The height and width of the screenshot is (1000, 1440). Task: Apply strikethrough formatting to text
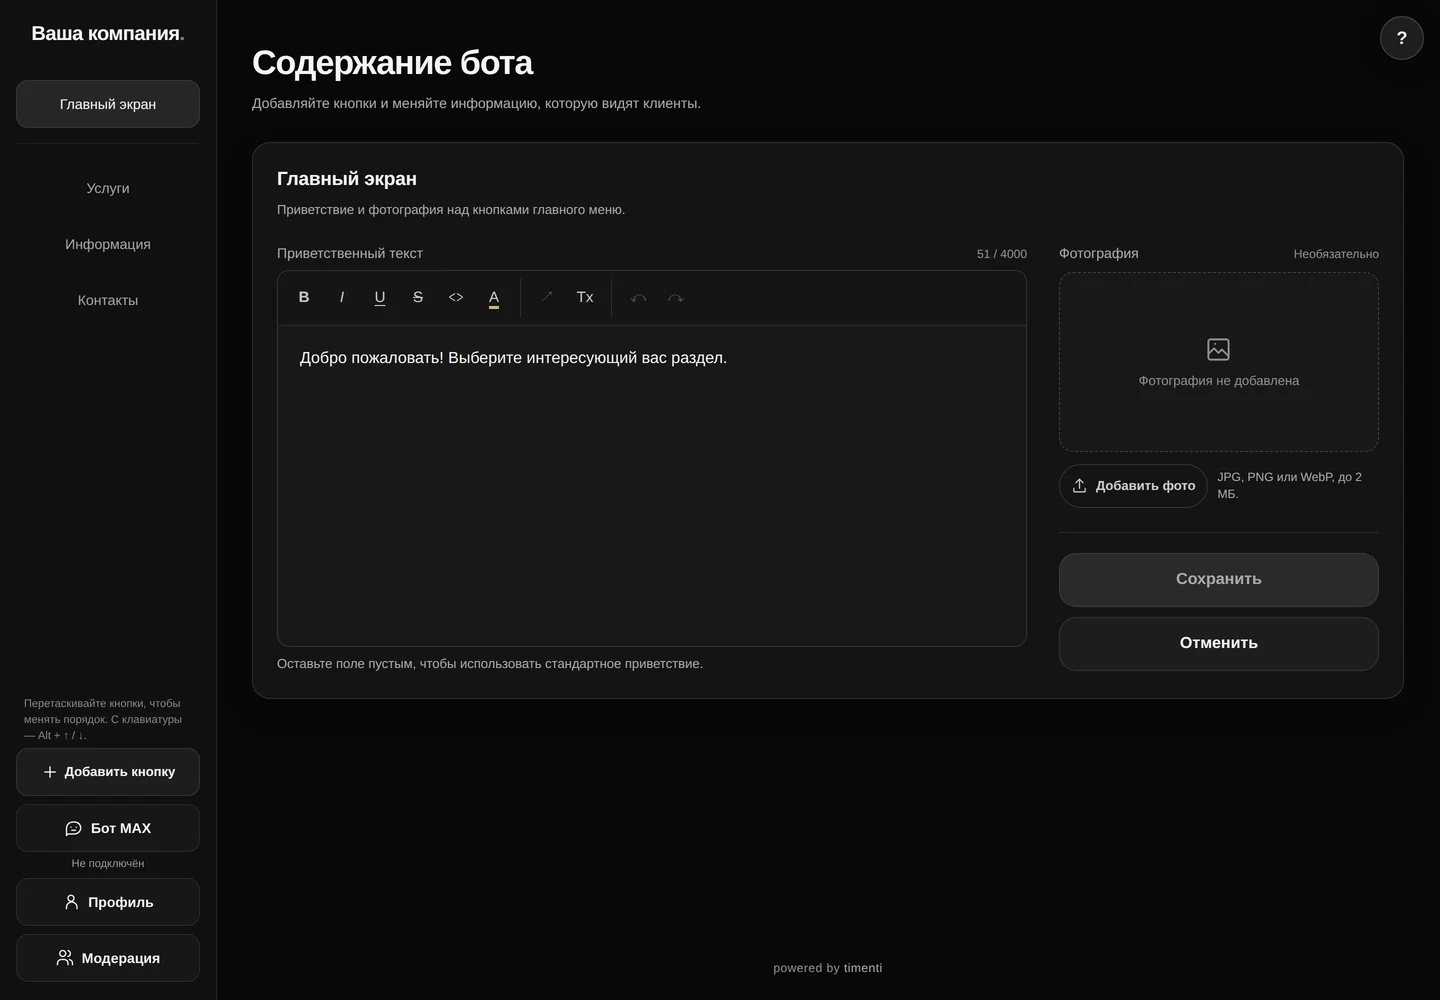418,297
